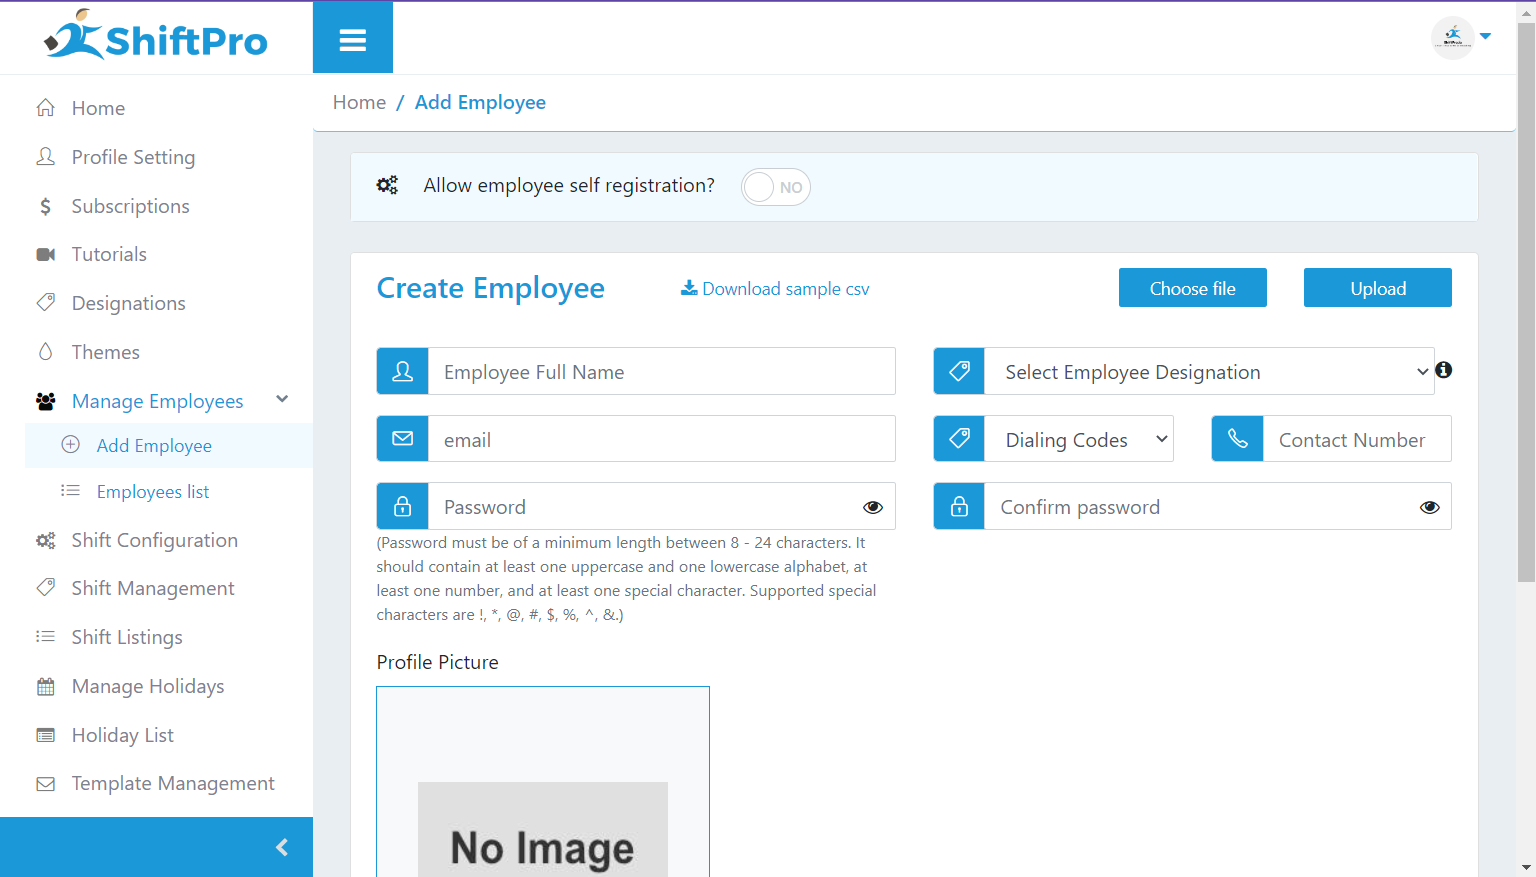Image resolution: width=1536 pixels, height=877 pixels.
Task: Click the settings gears icon near self registration
Action: [x=387, y=185]
